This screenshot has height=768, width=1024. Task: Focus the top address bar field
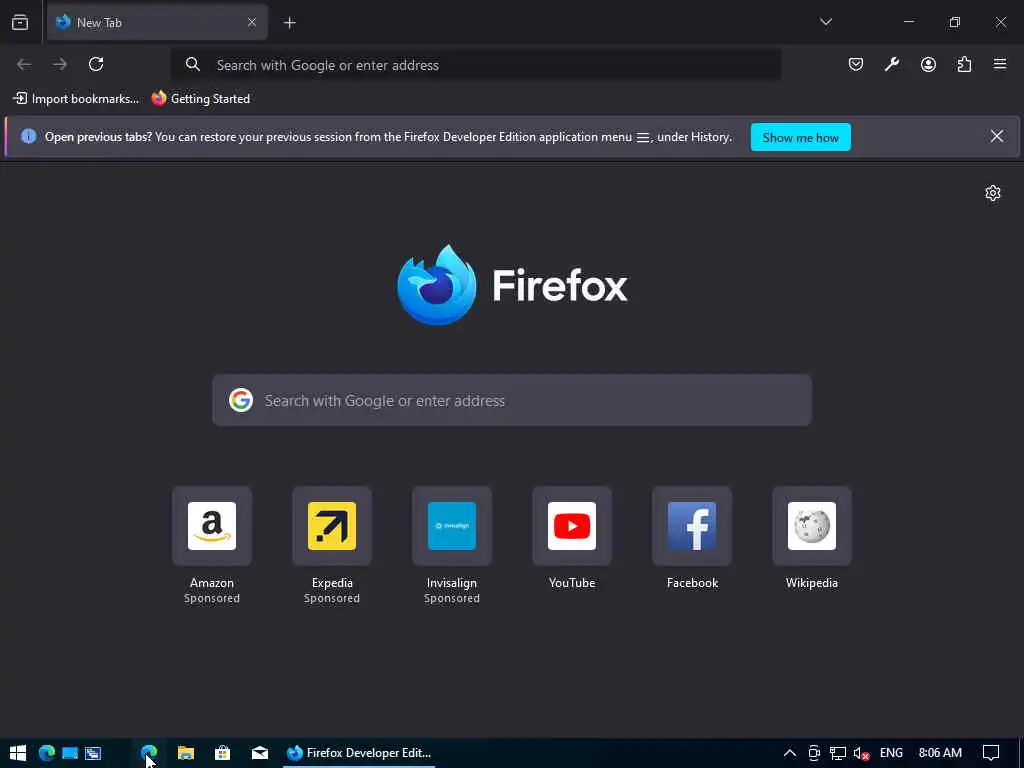(476, 65)
